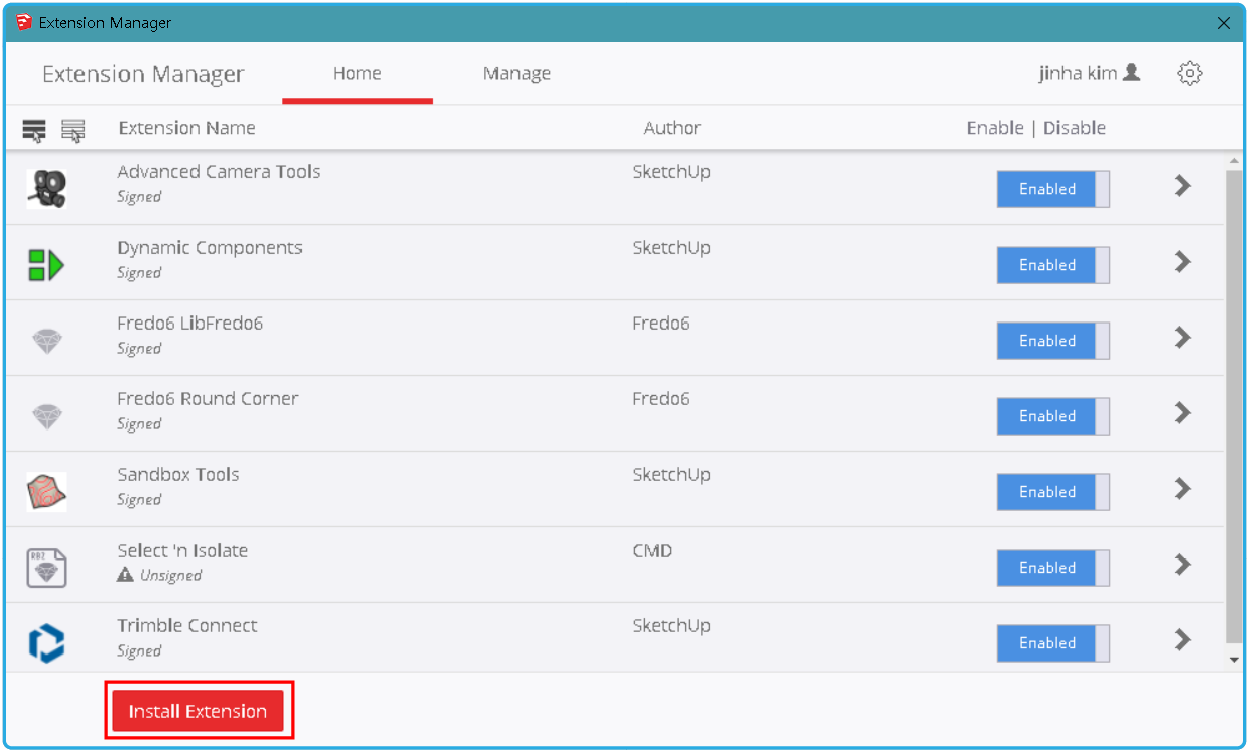
Task: Click the Install Extension button
Action: pos(198,711)
